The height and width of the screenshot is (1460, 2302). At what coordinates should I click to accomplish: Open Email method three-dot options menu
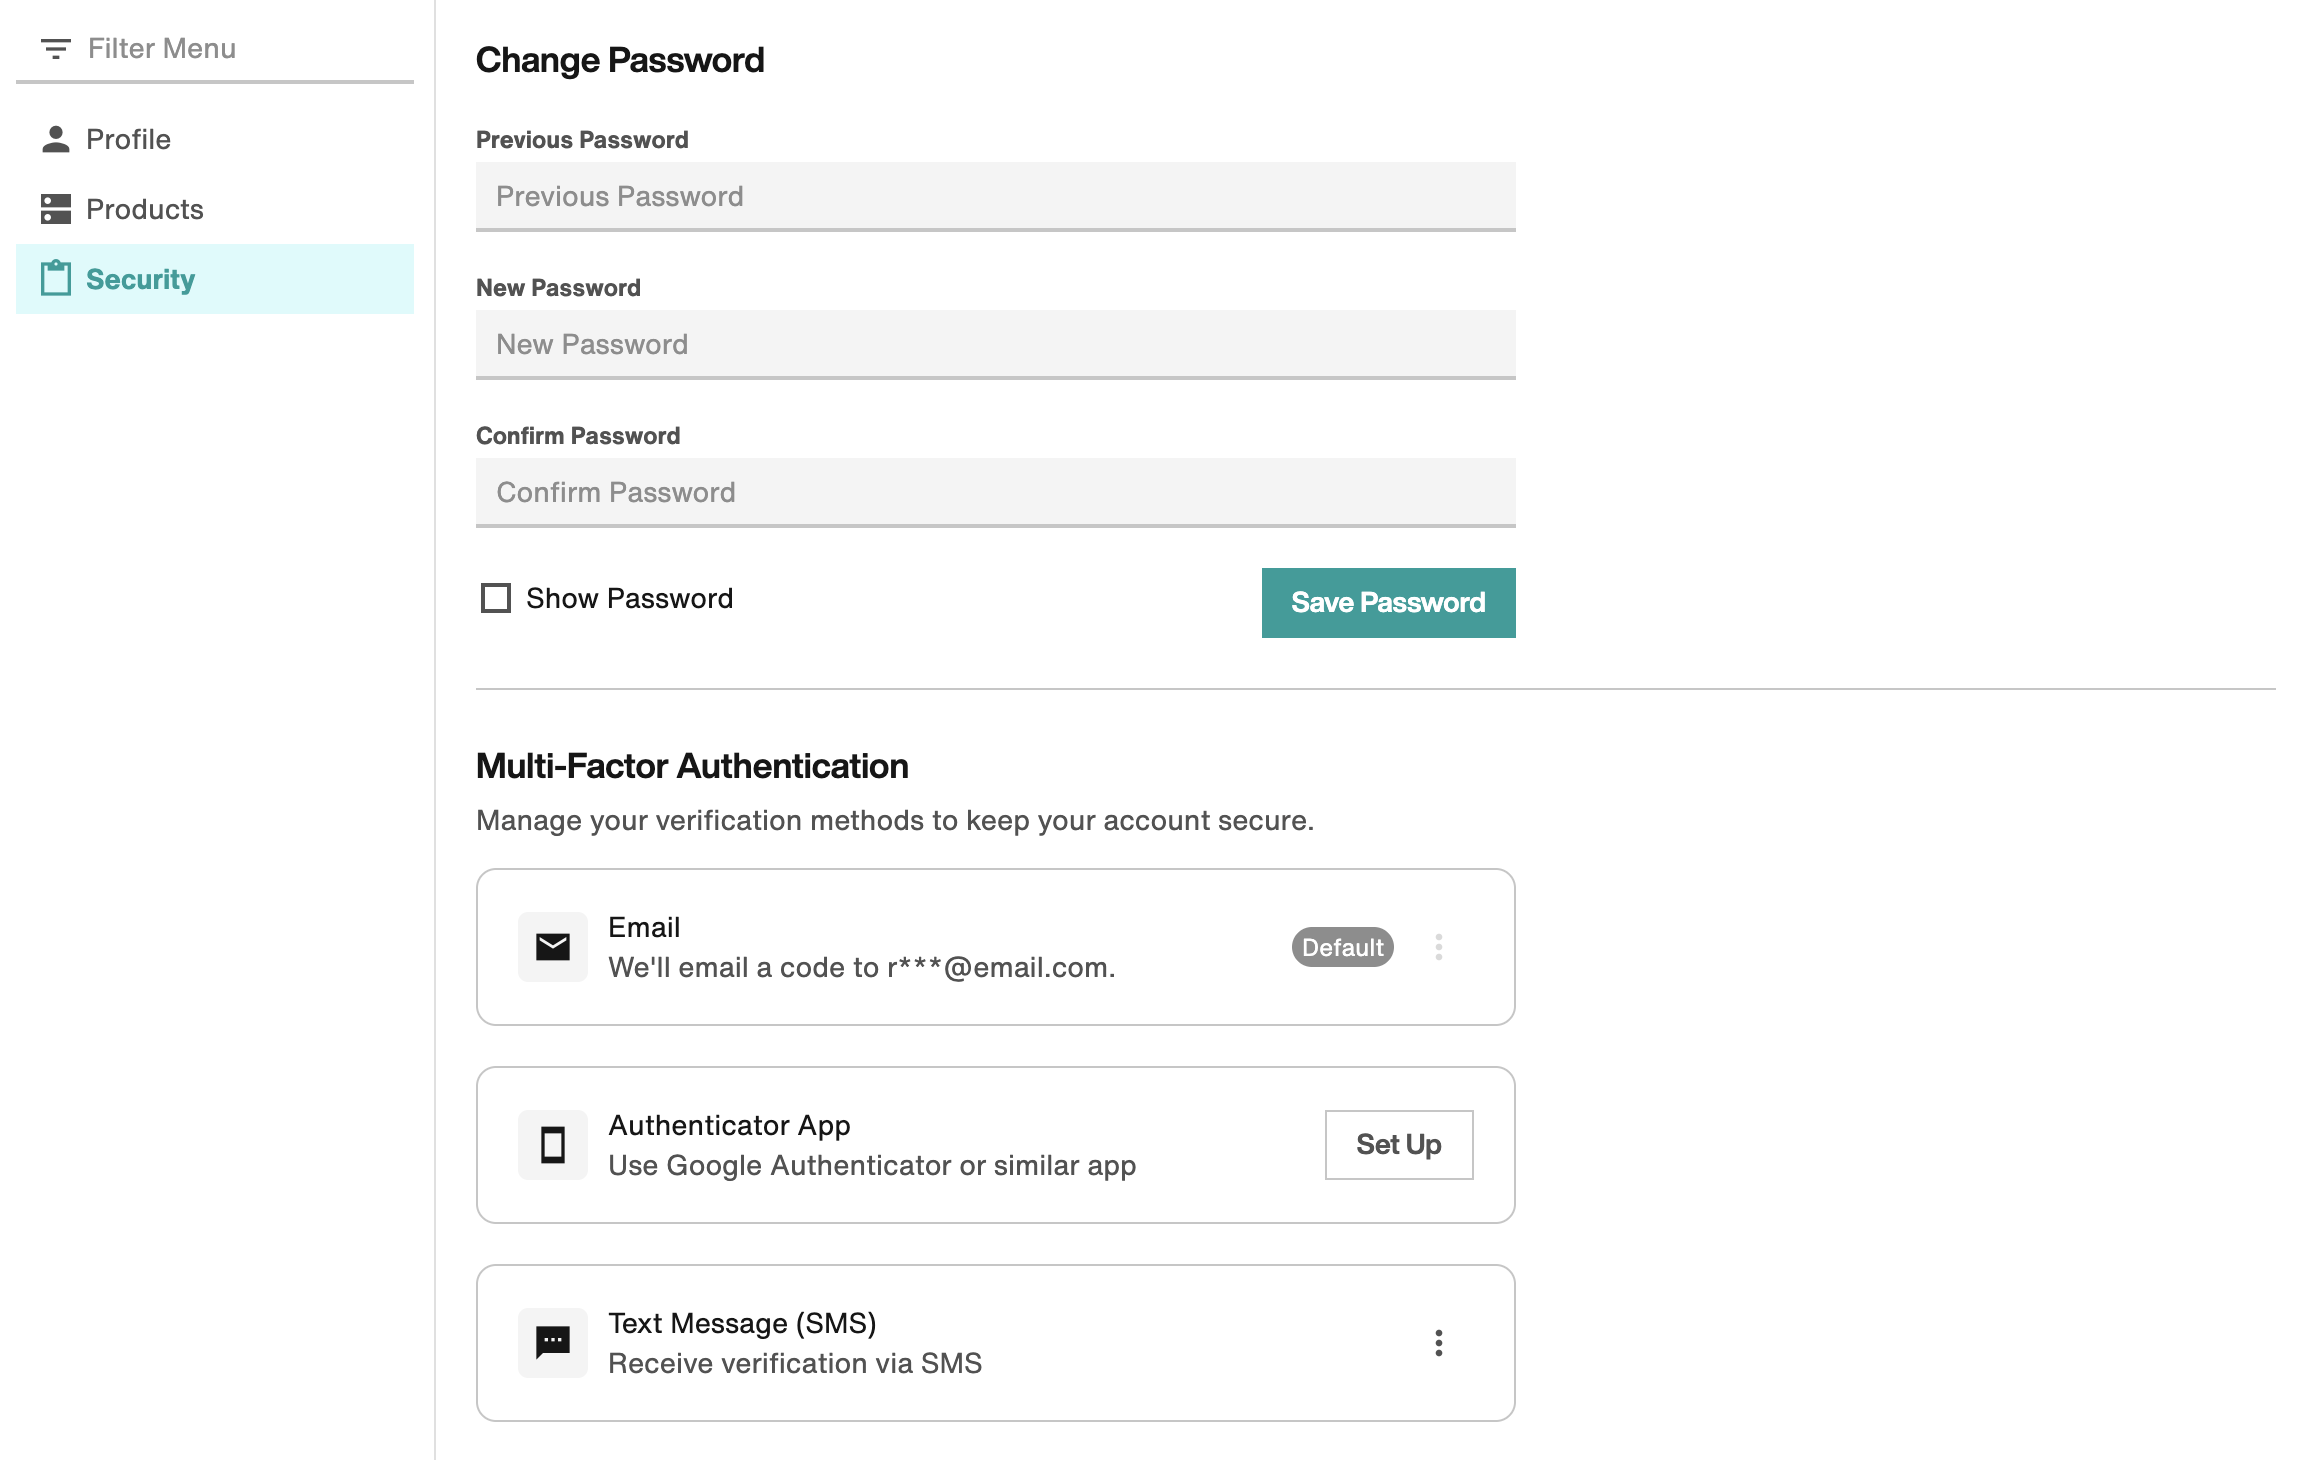pyautogui.click(x=1439, y=947)
